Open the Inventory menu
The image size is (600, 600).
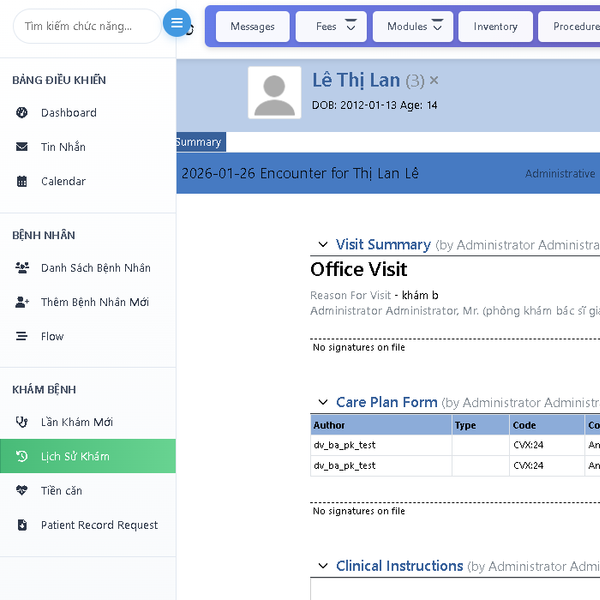click(495, 27)
